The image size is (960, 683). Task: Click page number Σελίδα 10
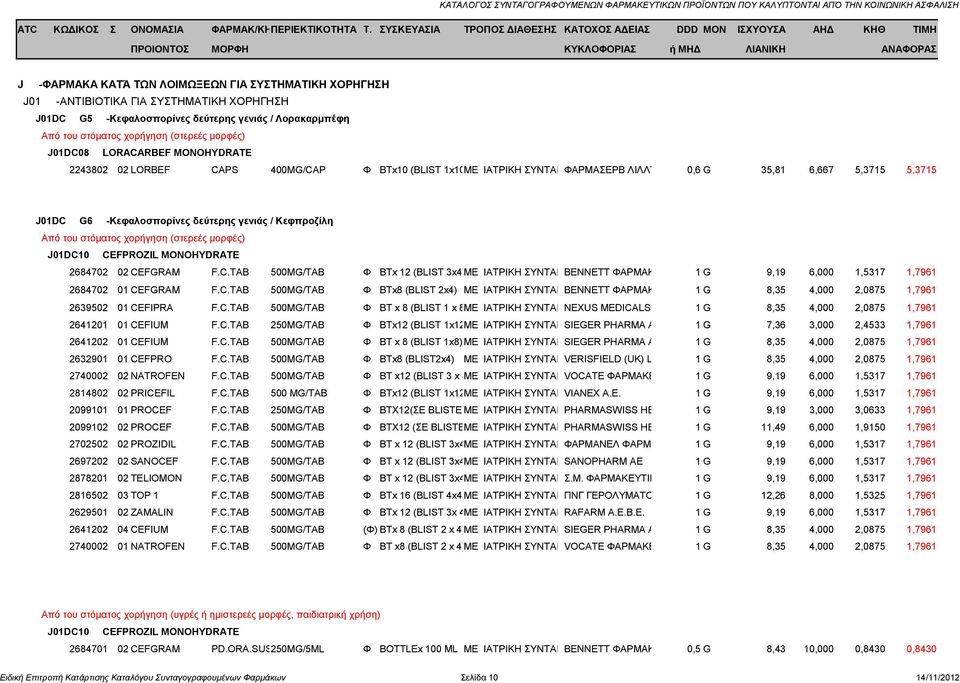pyautogui.click(x=479, y=677)
